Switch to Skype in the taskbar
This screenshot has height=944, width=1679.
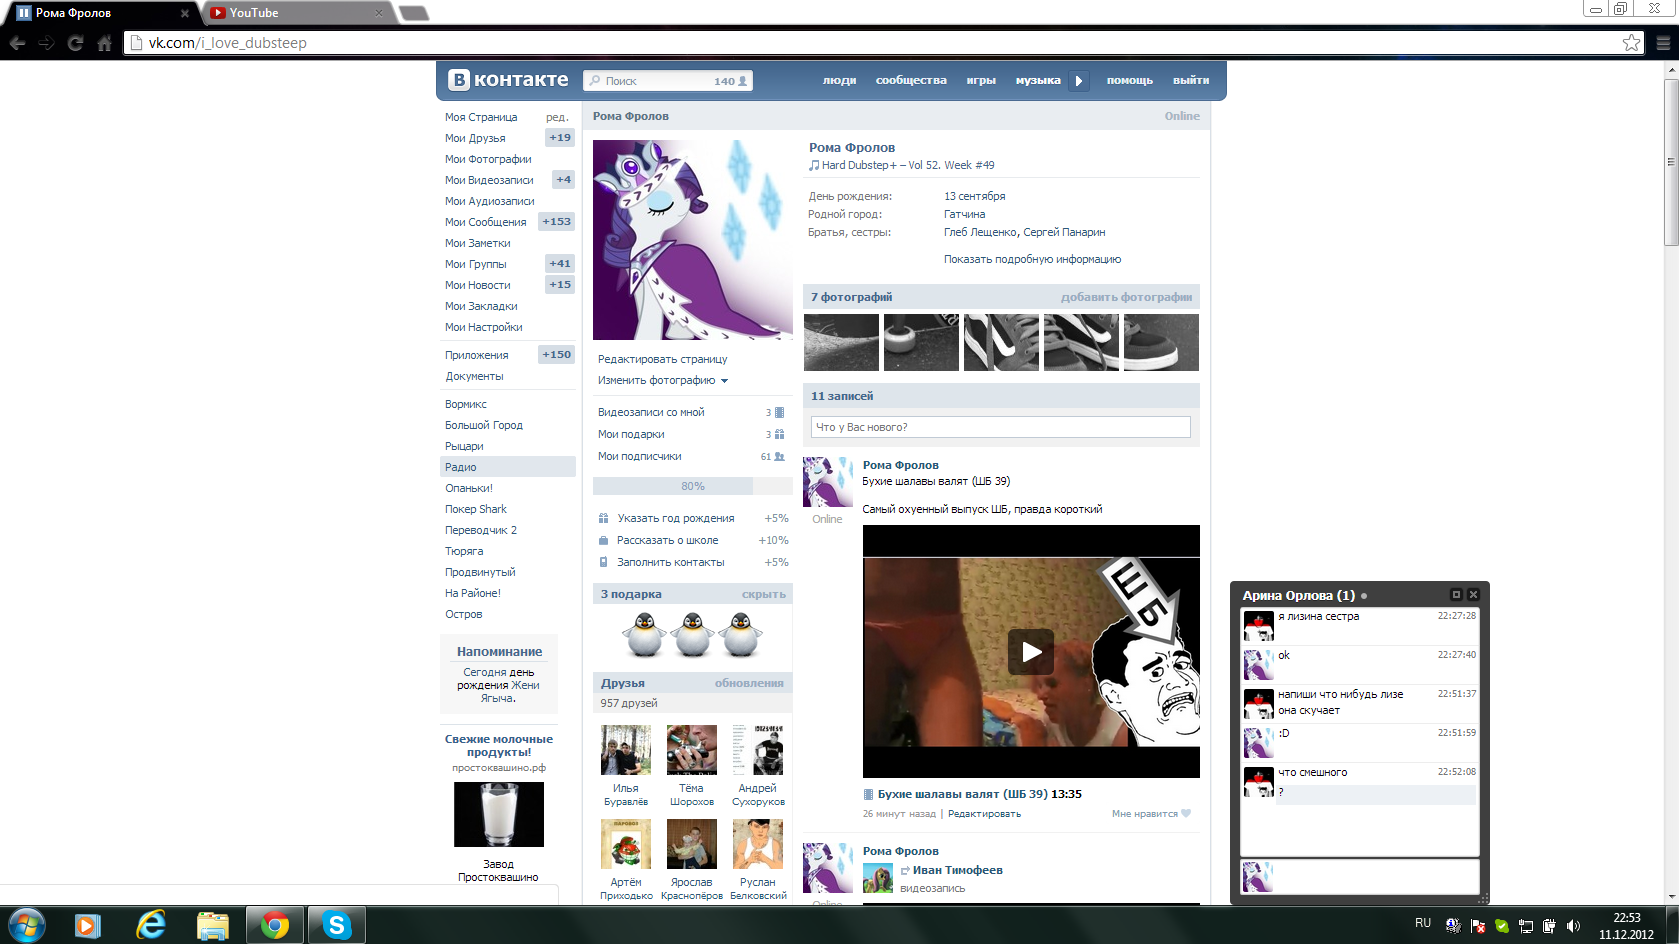tap(336, 926)
